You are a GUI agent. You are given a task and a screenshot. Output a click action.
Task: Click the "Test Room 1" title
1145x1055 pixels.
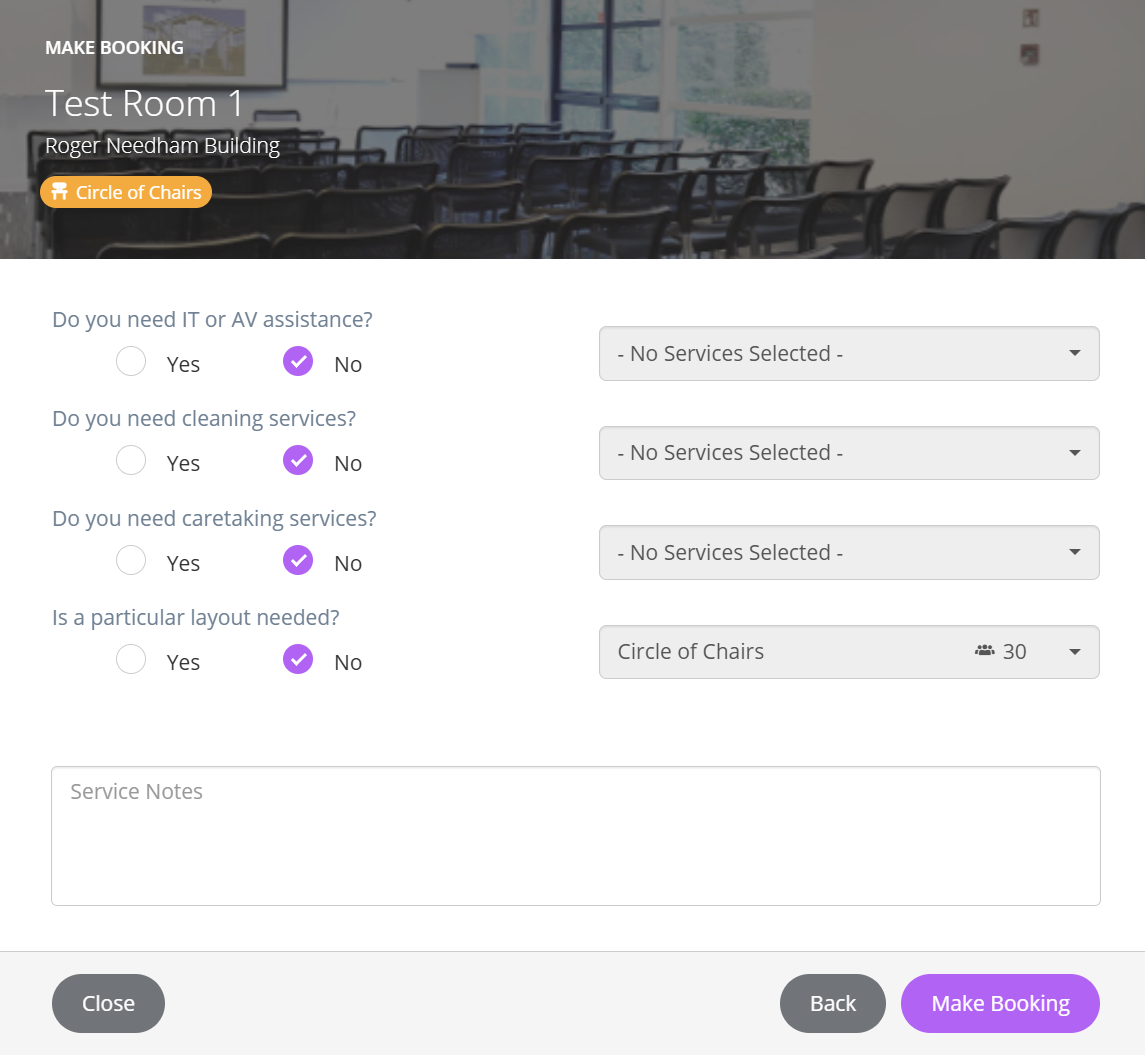pyautogui.click(x=144, y=103)
